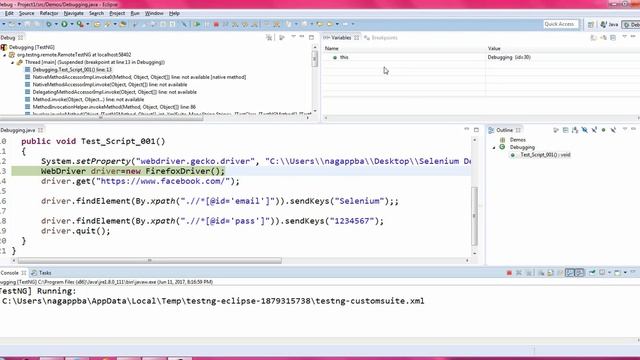Switch to the Tasks tab
The image size is (640, 360).
point(41,273)
